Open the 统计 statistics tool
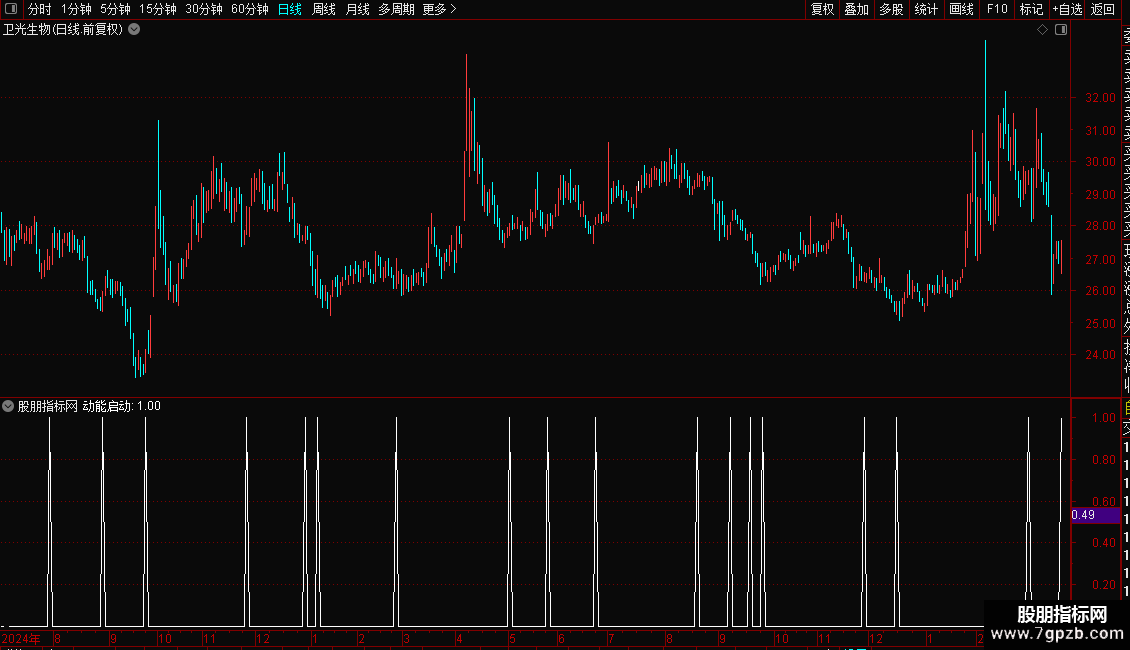This screenshot has width=1130, height=650. (926, 9)
